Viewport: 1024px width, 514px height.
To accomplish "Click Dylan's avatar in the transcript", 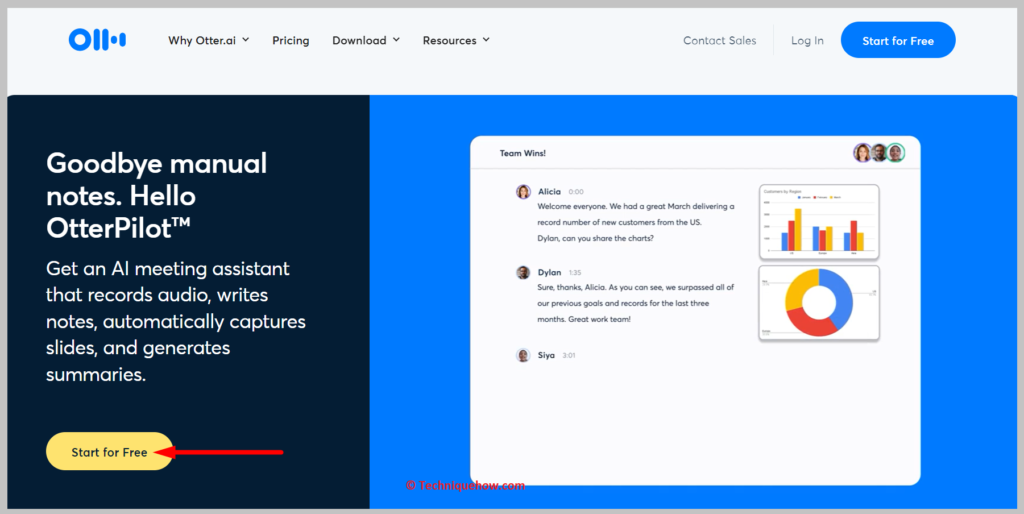I will click(x=523, y=272).
